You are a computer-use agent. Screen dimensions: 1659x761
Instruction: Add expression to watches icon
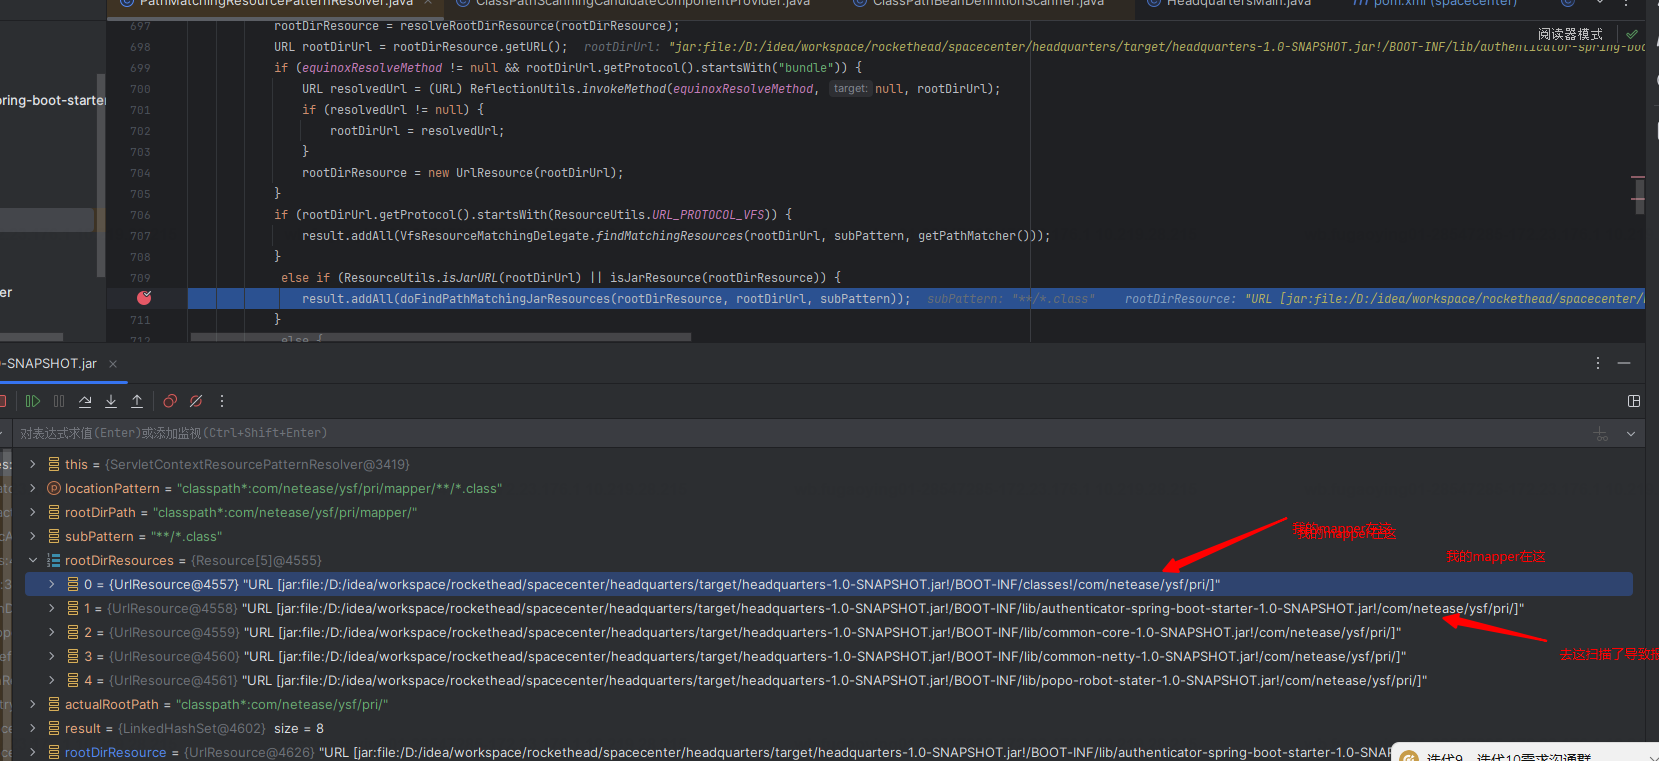(1601, 433)
